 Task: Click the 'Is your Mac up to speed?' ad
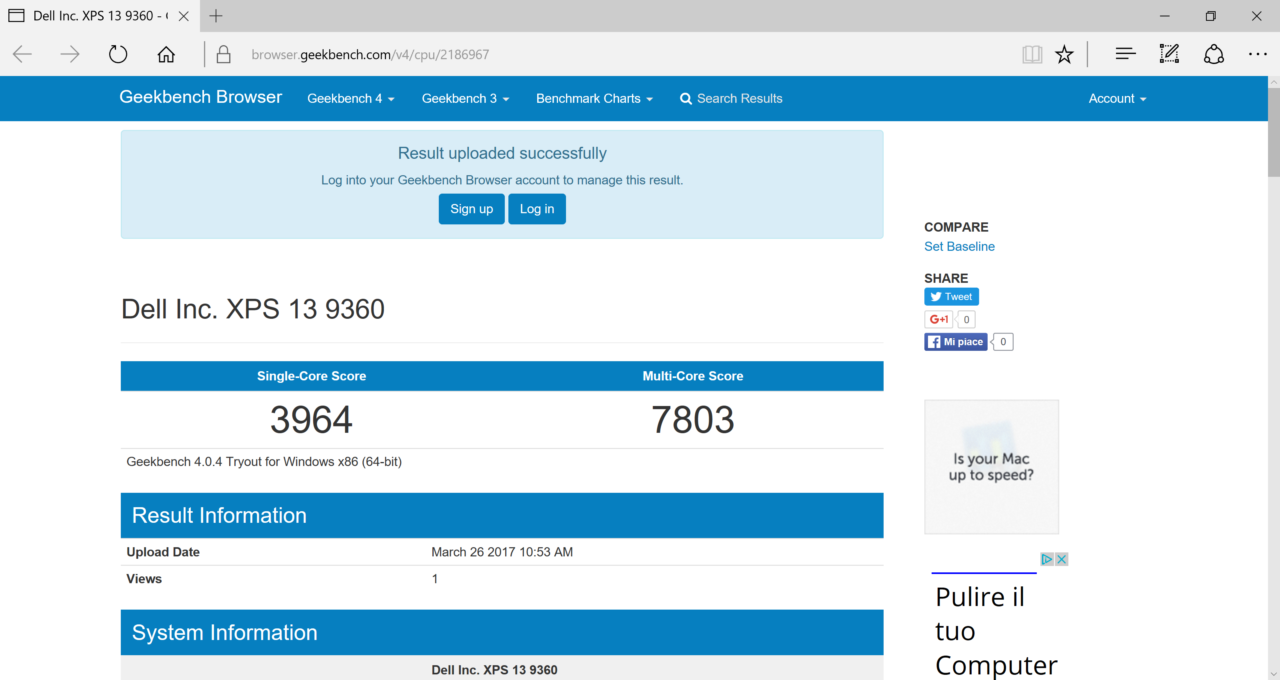(x=991, y=467)
